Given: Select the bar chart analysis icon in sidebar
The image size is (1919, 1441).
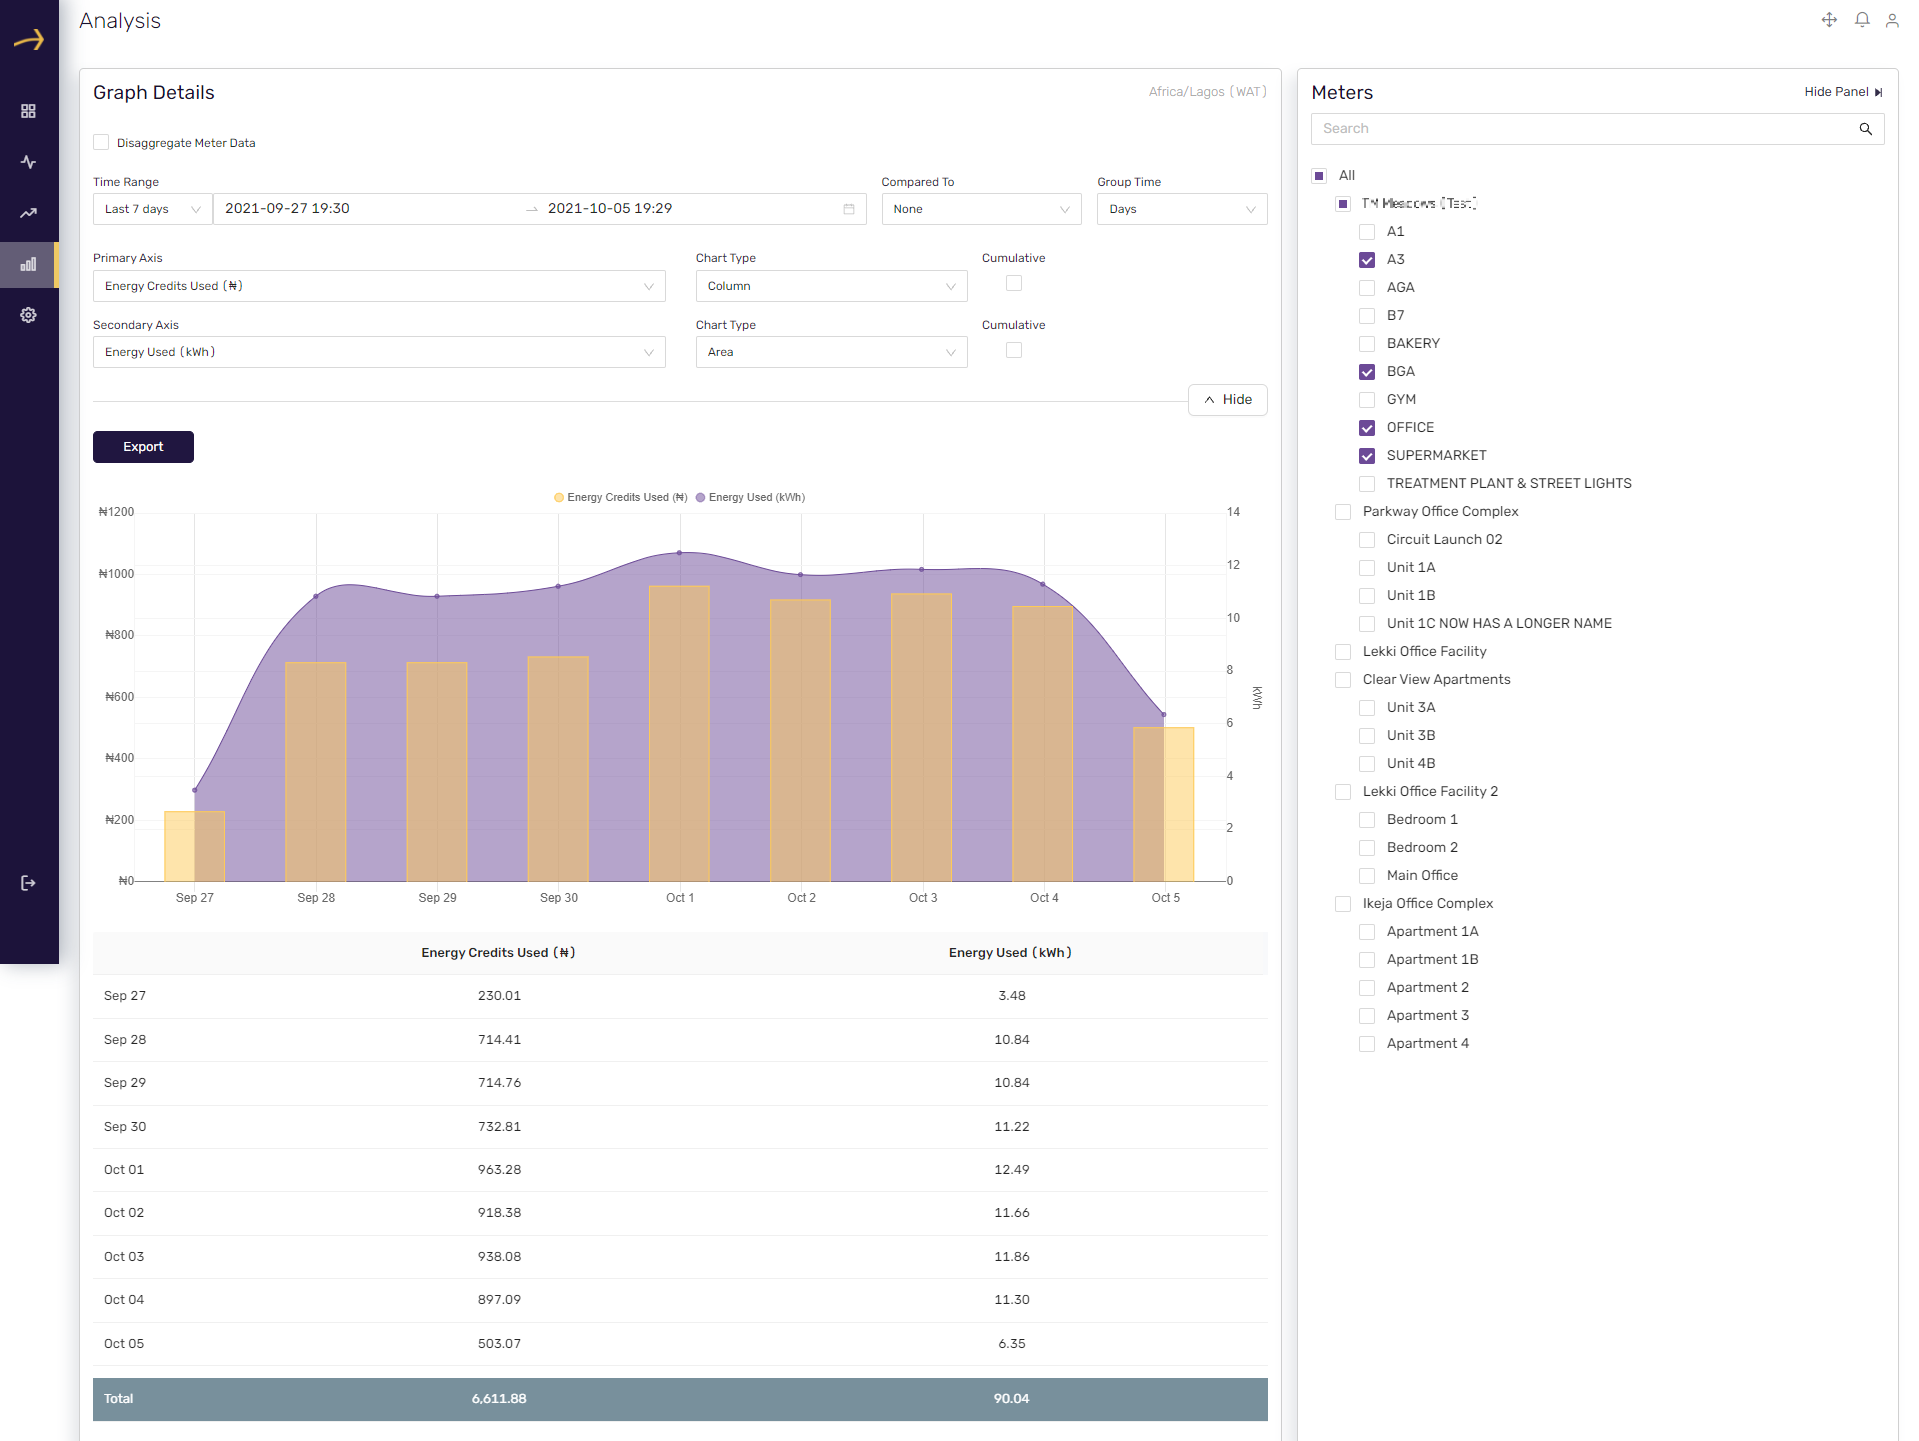Looking at the screenshot, I should tap(28, 264).
